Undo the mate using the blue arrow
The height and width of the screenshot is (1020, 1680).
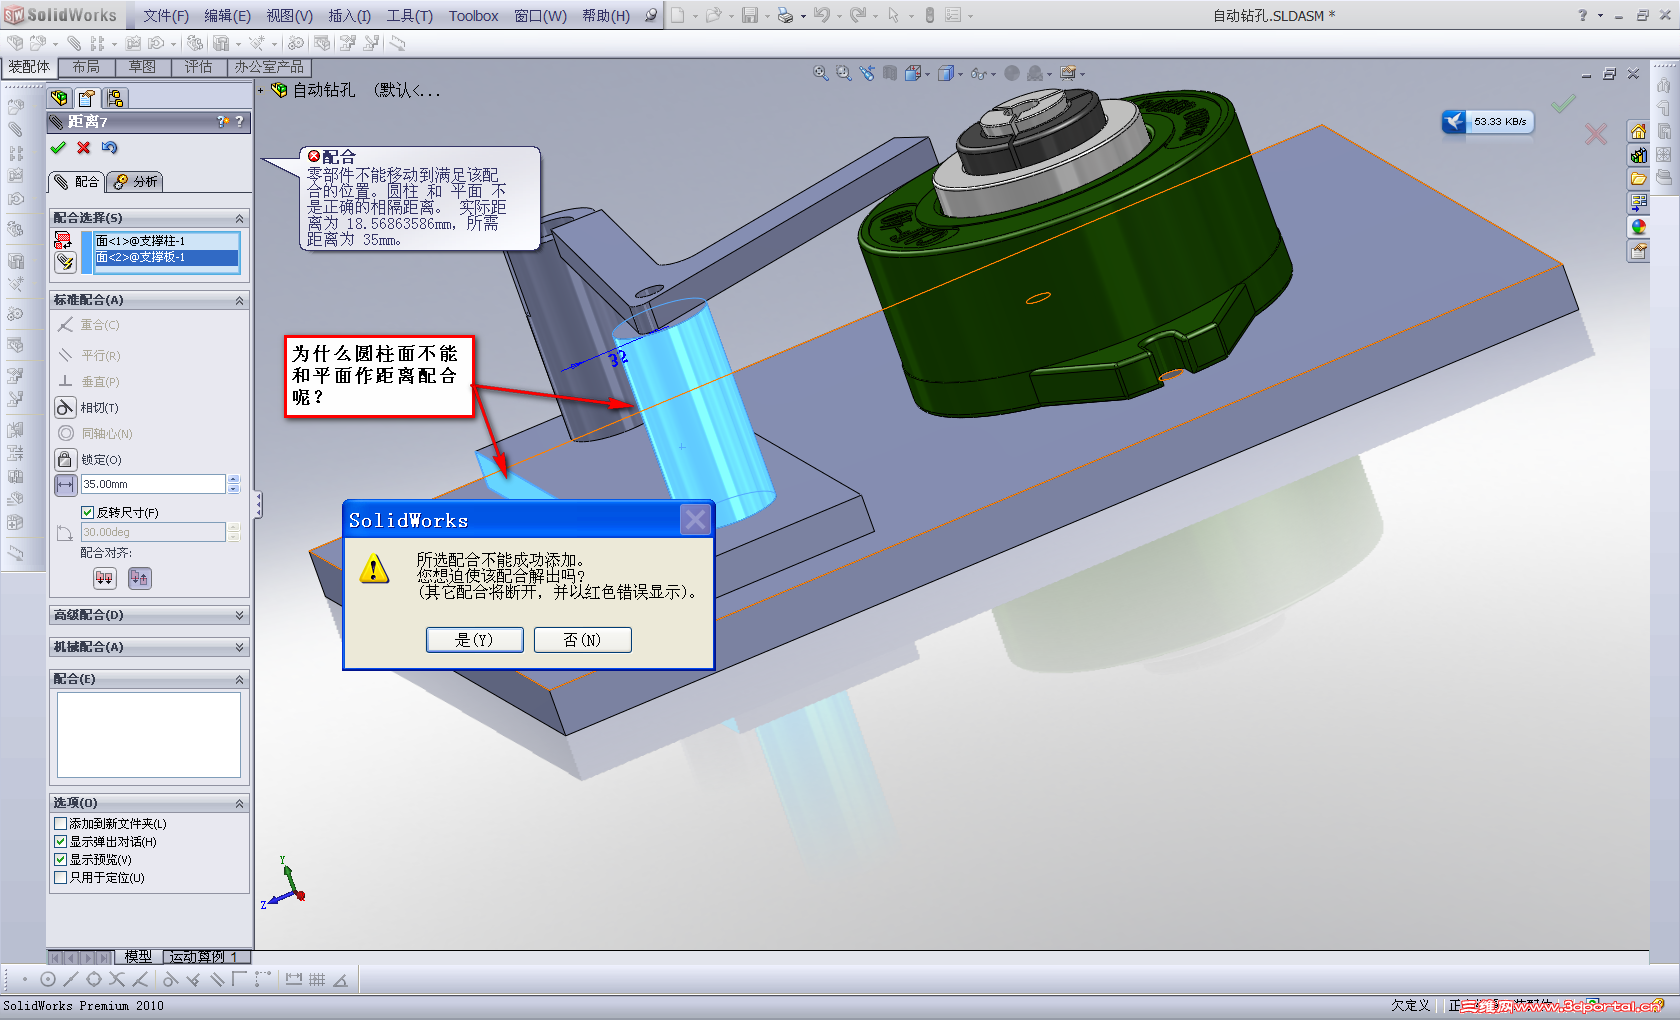coord(110,148)
